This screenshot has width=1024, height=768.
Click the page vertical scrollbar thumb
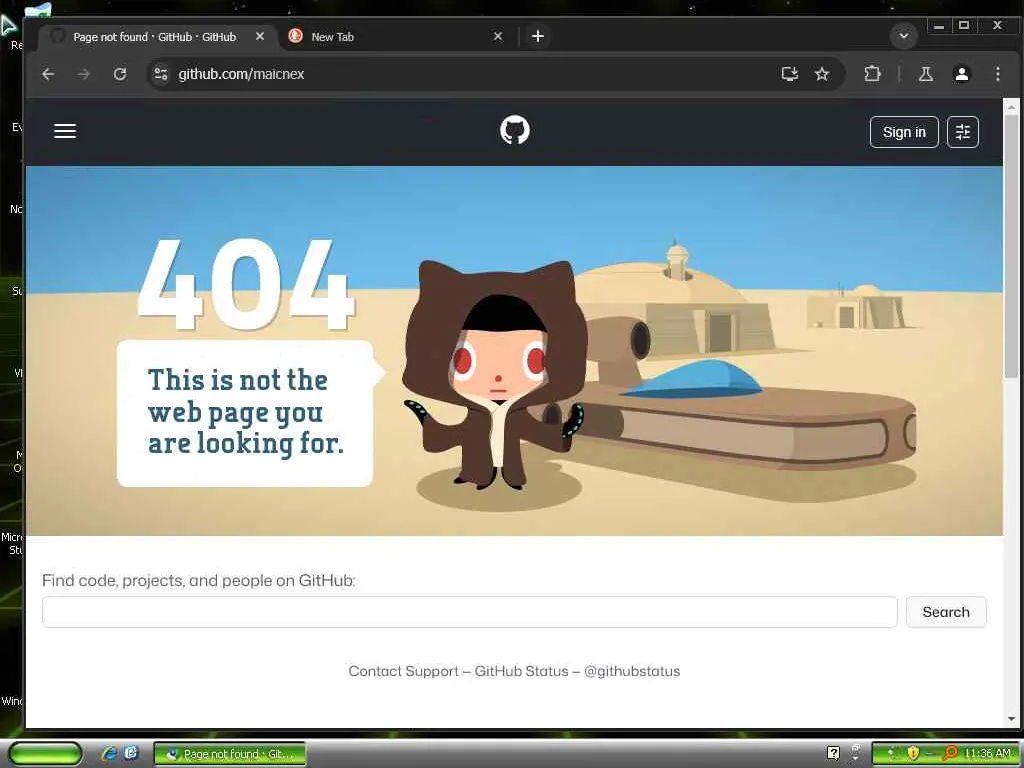click(1011, 245)
